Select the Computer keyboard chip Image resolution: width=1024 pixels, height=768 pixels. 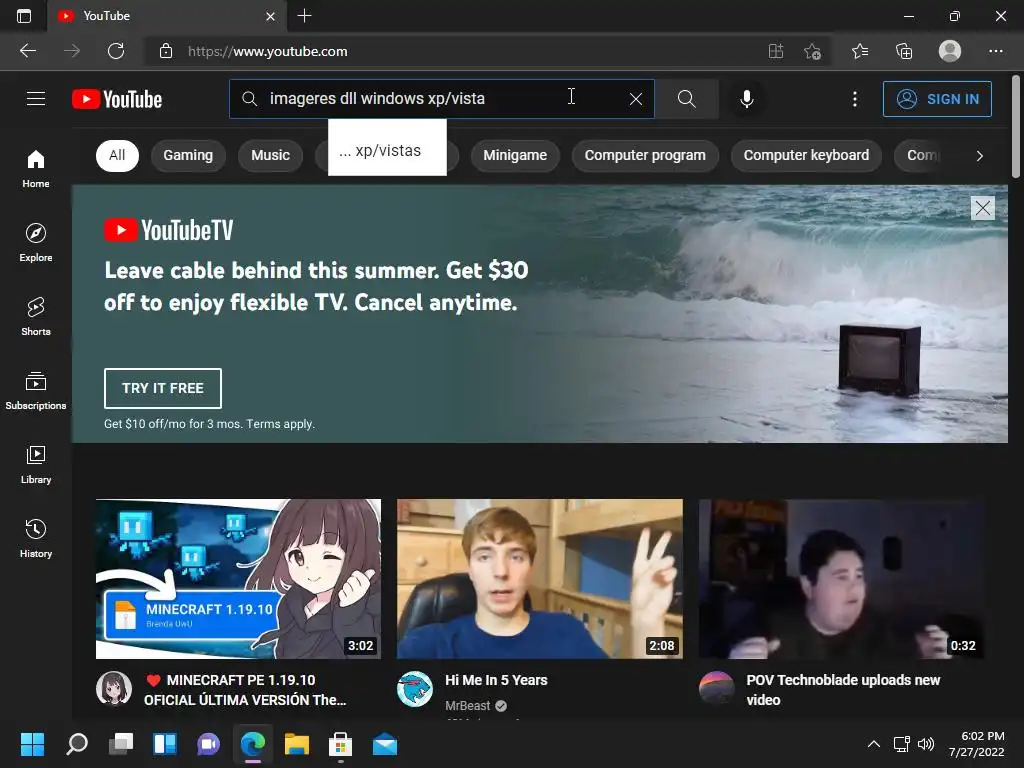tap(806, 155)
